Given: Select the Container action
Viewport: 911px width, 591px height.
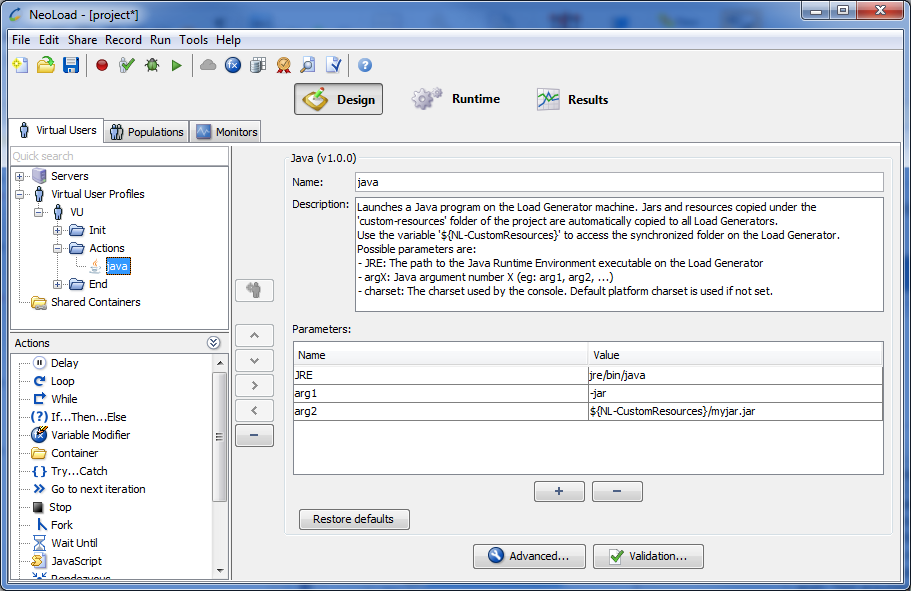Looking at the screenshot, I should pyautogui.click(x=64, y=453).
